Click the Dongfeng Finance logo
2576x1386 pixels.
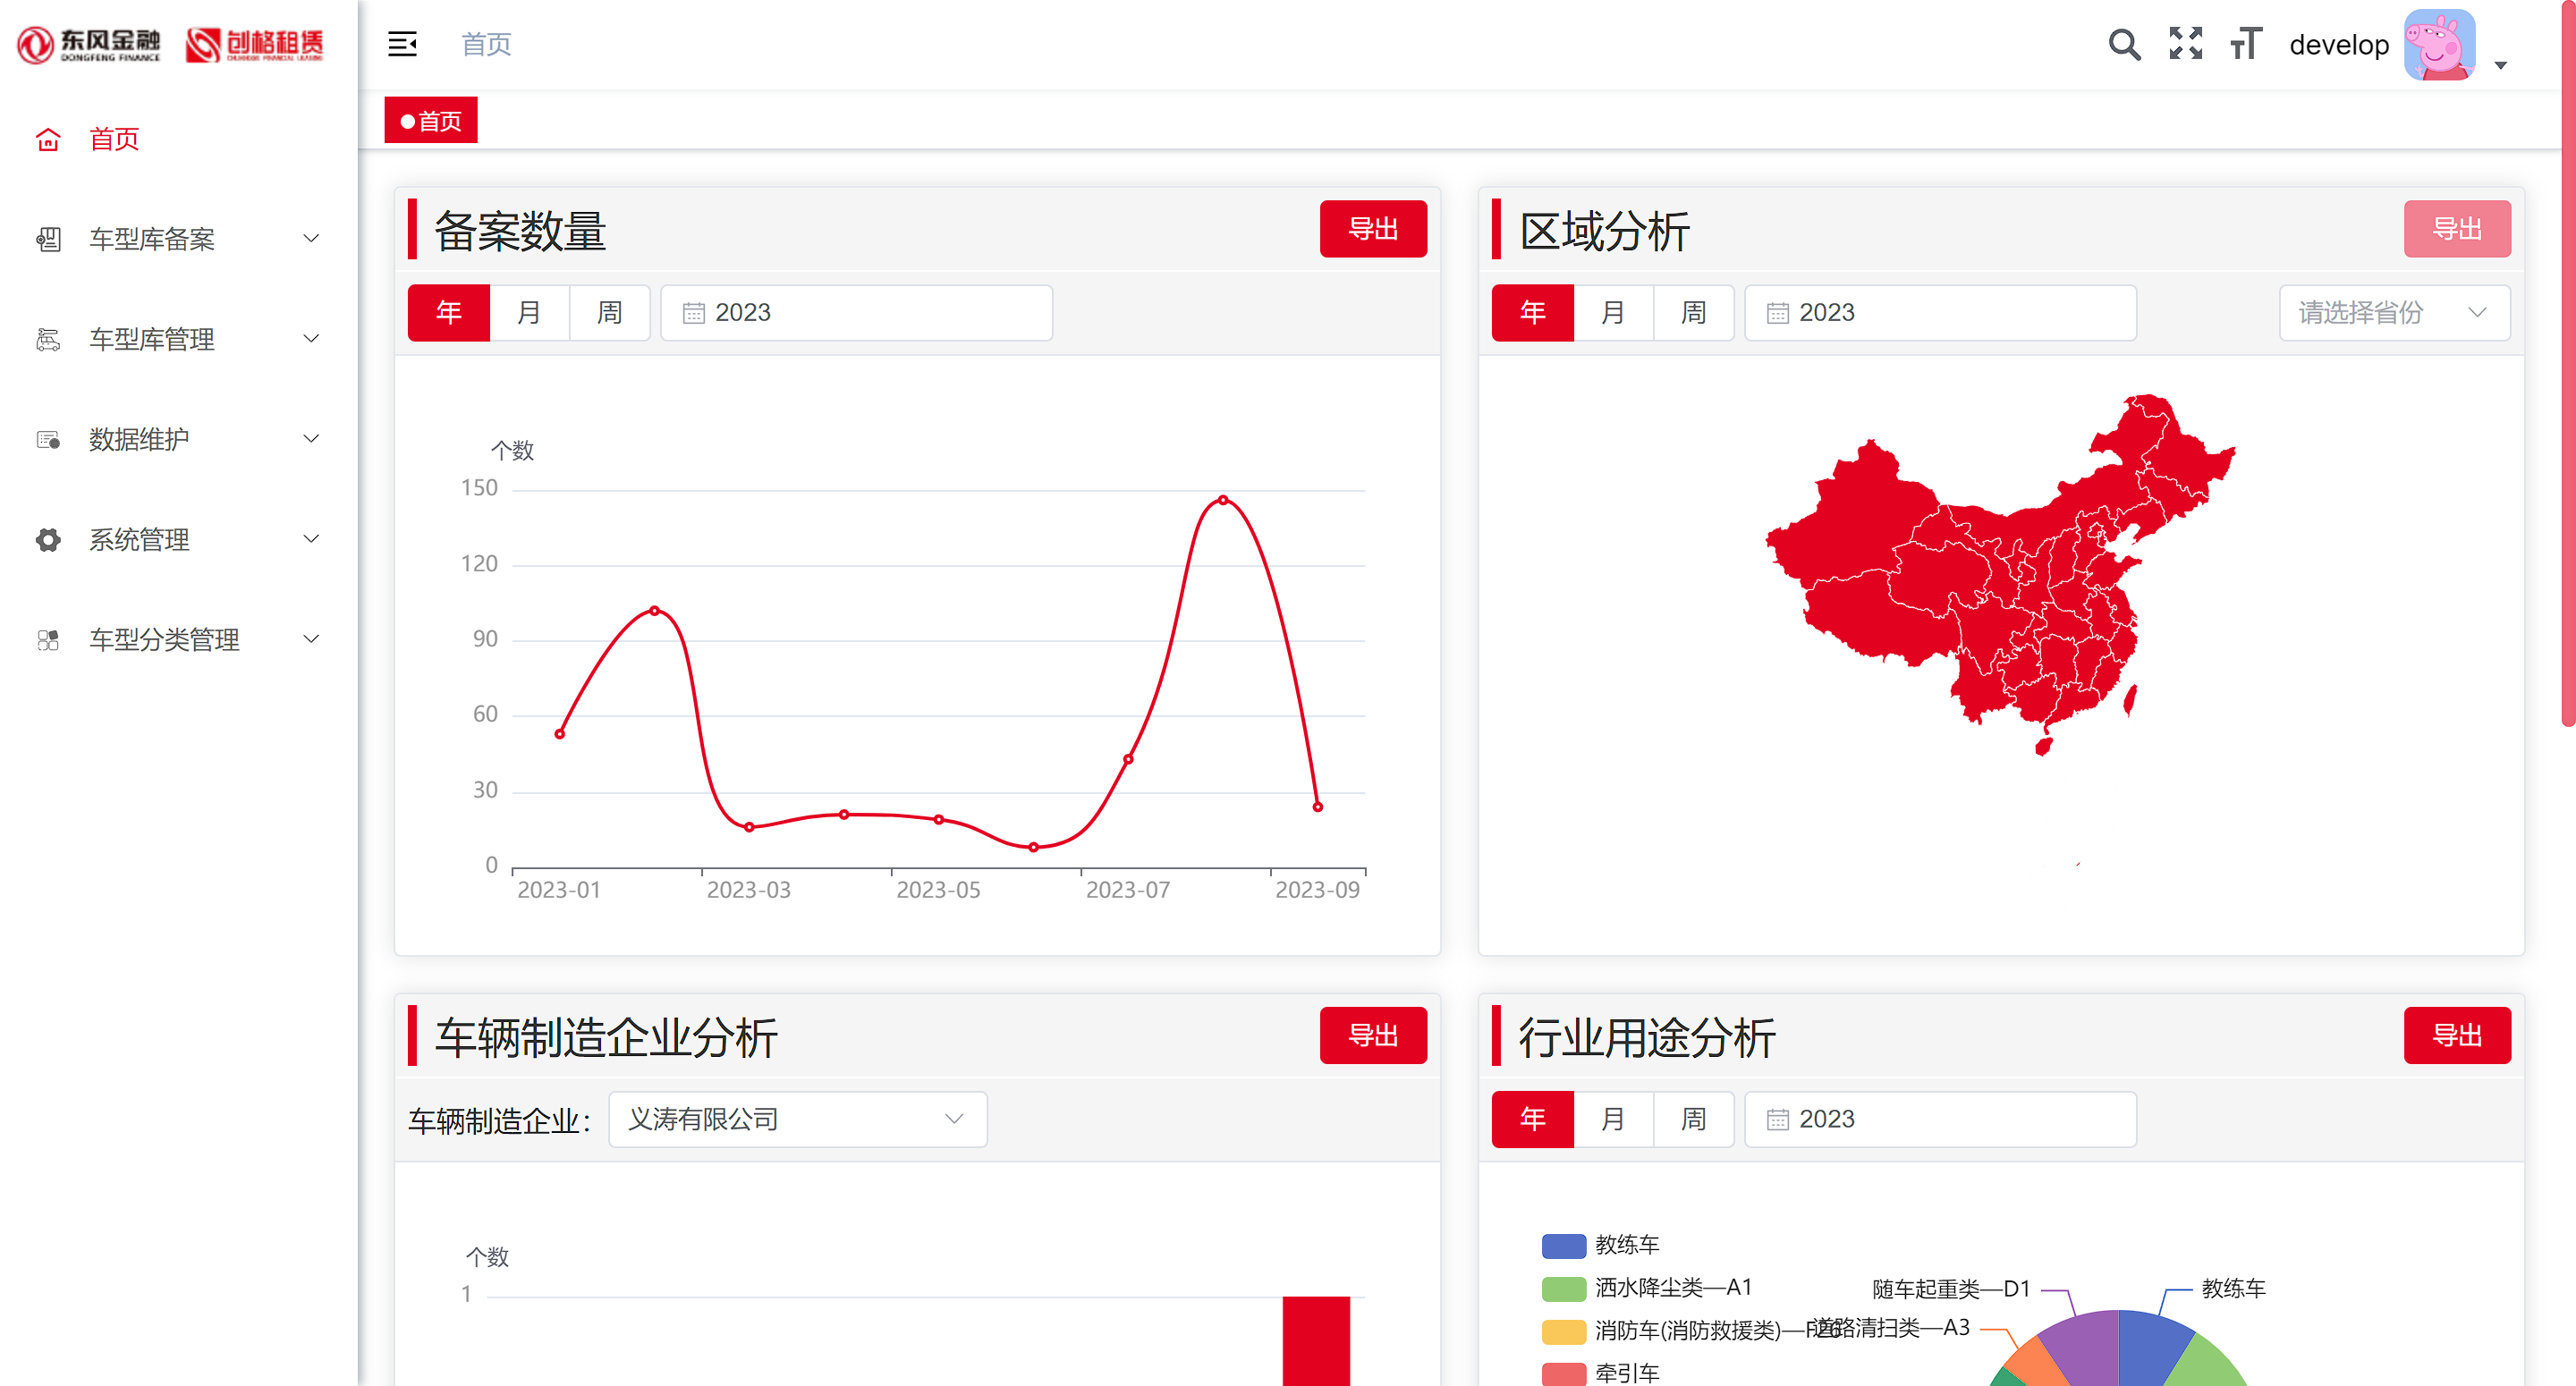coord(90,44)
